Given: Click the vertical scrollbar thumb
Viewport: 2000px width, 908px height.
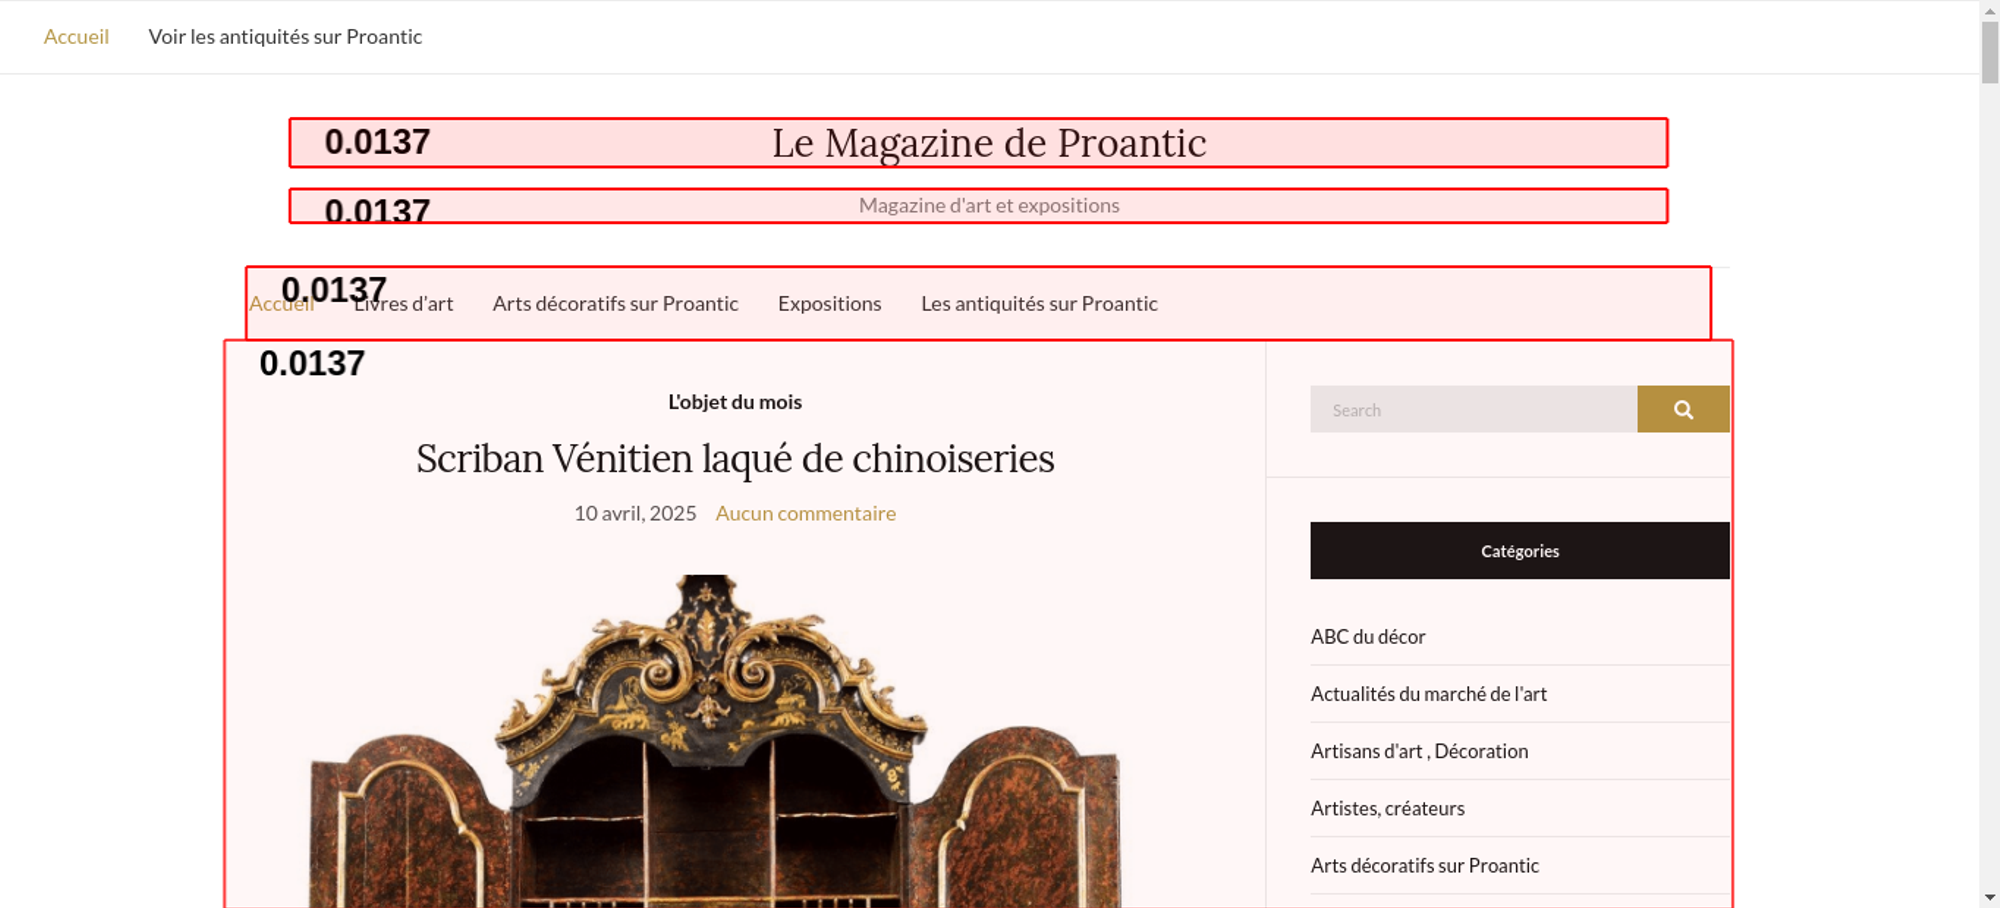Looking at the screenshot, I should (x=1989, y=52).
